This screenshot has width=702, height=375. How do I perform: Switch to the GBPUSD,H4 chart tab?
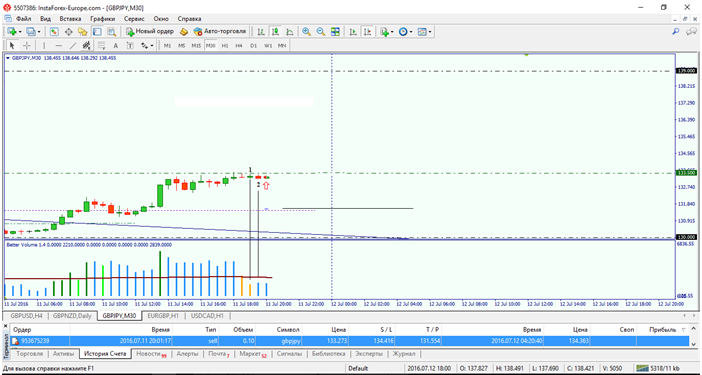click(x=26, y=315)
